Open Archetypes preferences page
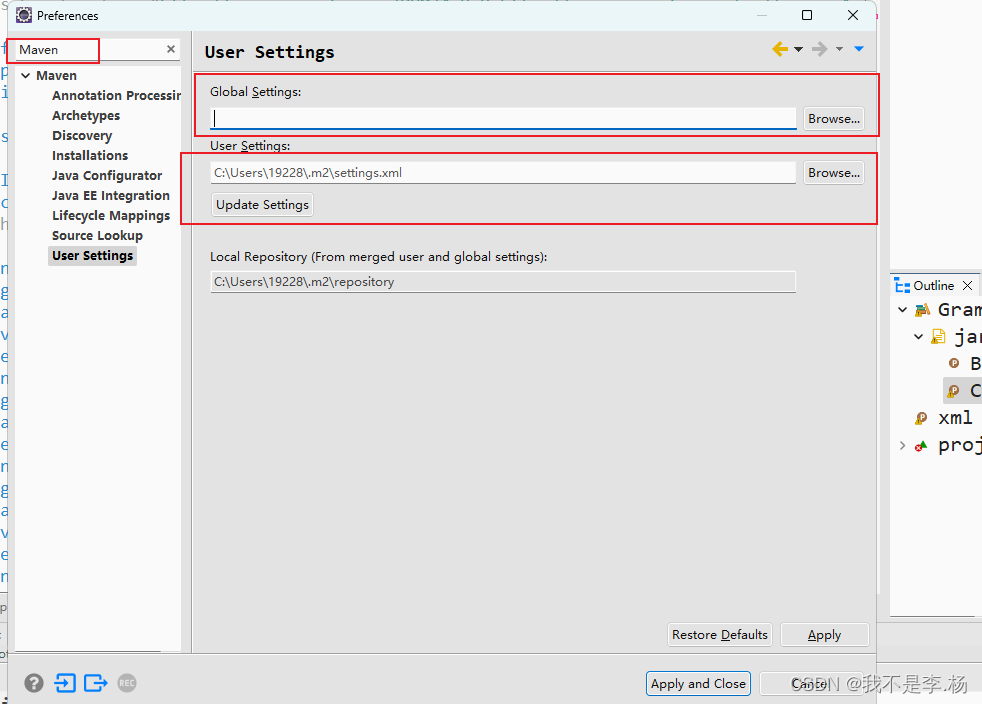 (86, 115)
